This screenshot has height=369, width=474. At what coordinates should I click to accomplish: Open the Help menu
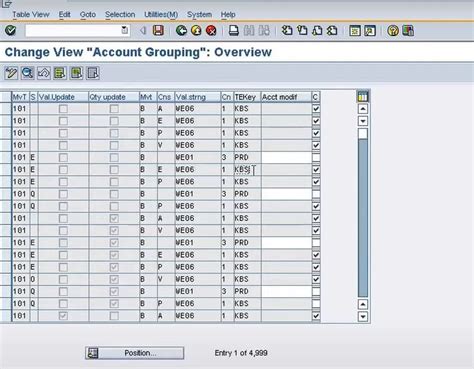pyautogui.click(x=228, y=14)
